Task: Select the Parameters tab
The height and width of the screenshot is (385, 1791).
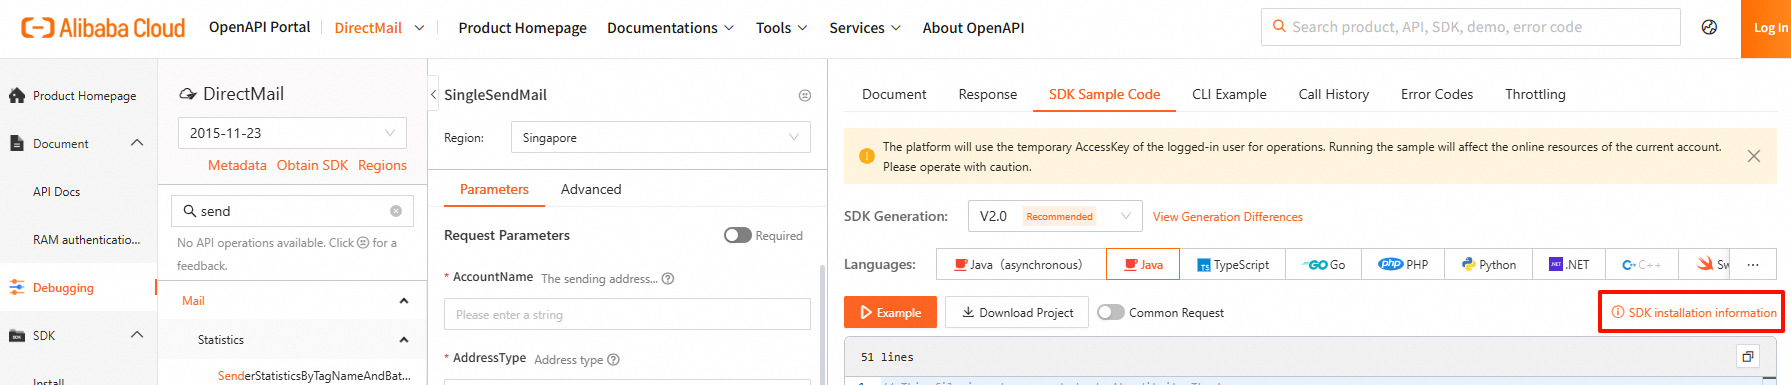Action: coord(494,189)
